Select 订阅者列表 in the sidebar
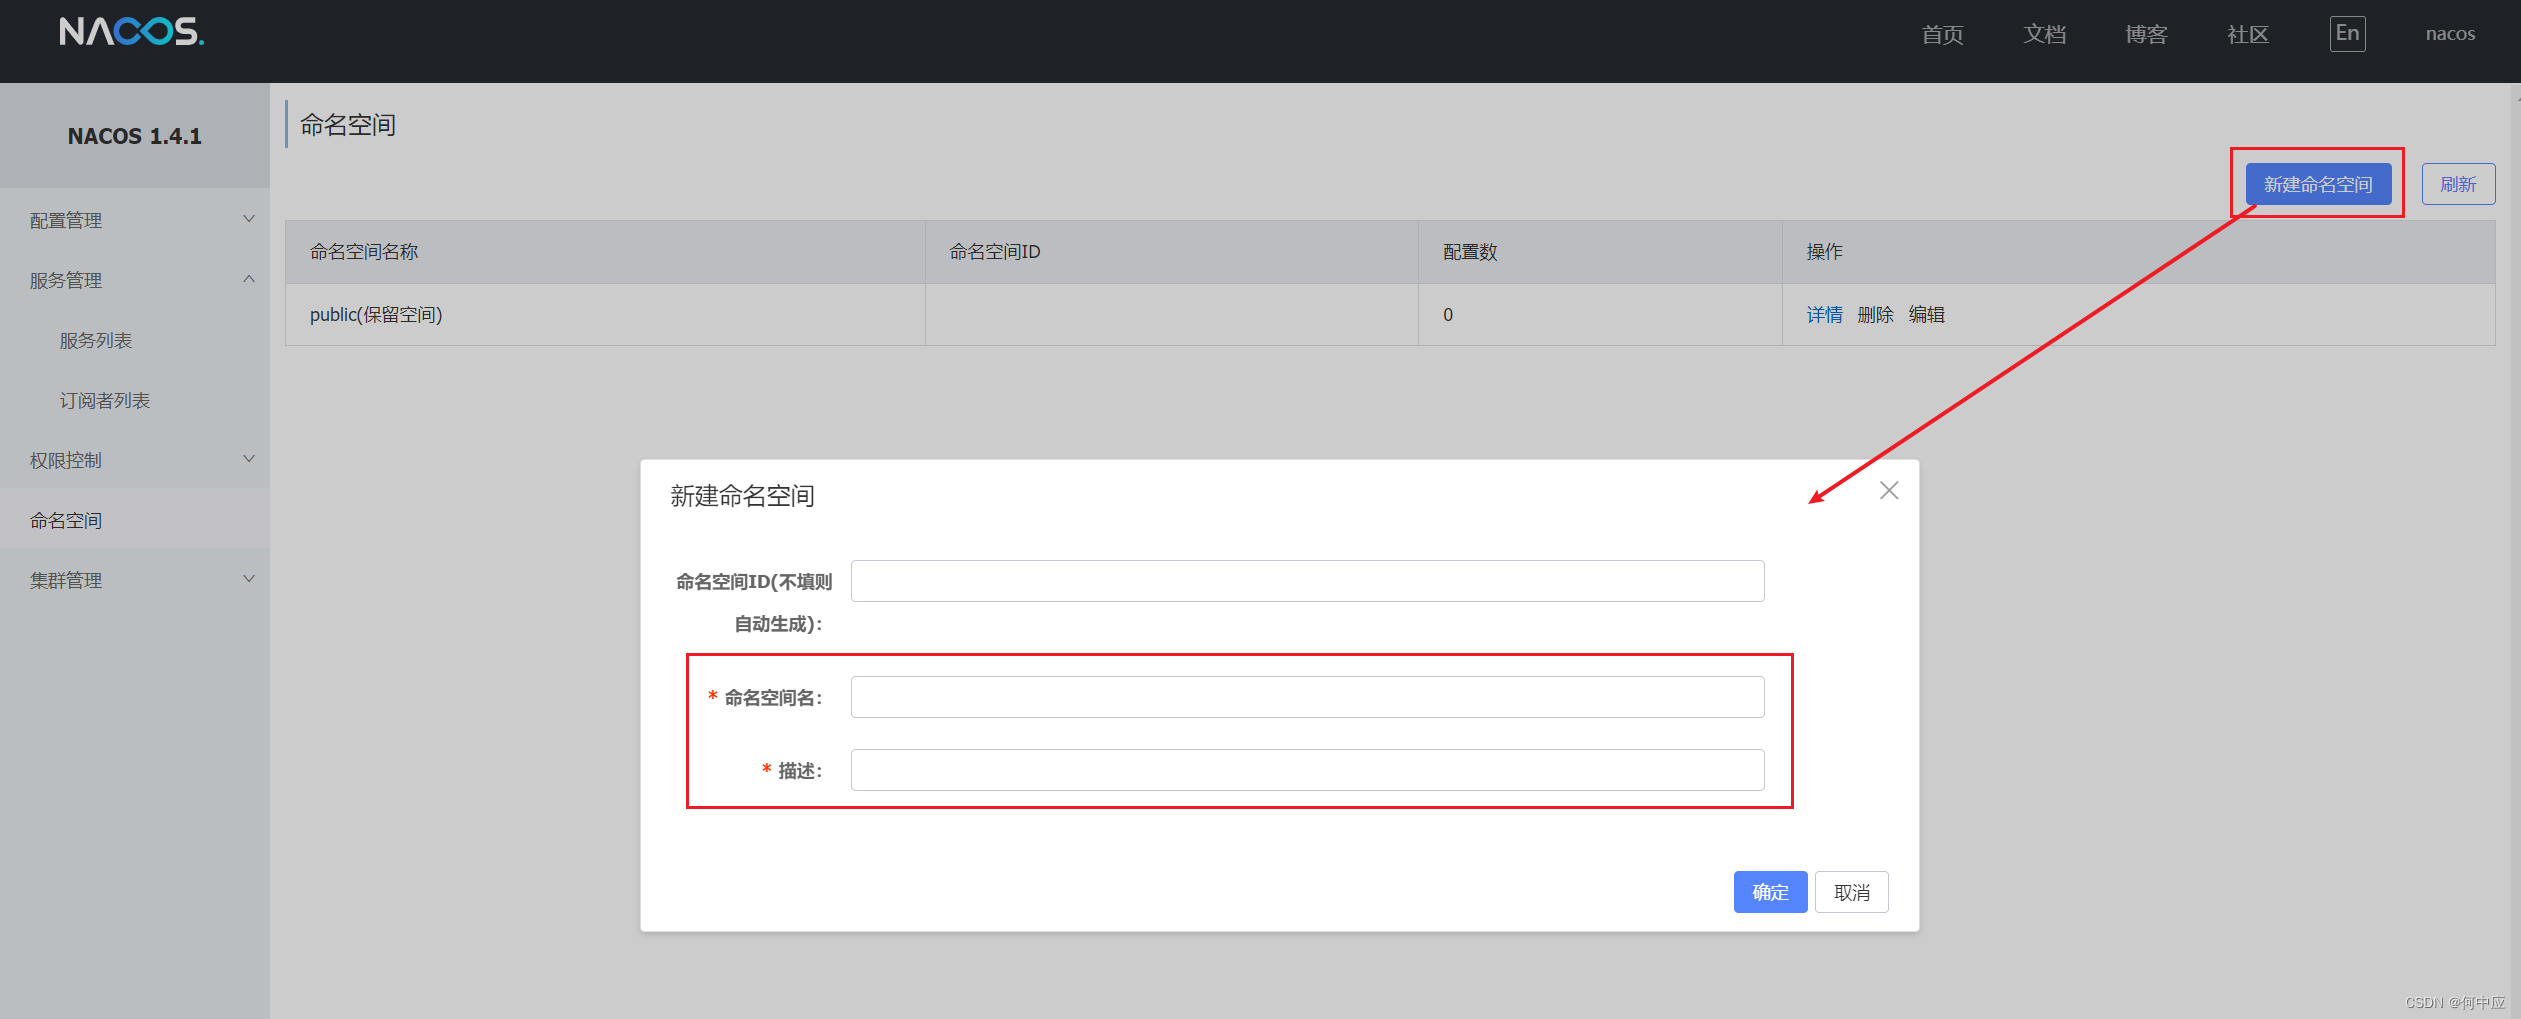This screenshot has height=1019, width=2521. (105, 400)
